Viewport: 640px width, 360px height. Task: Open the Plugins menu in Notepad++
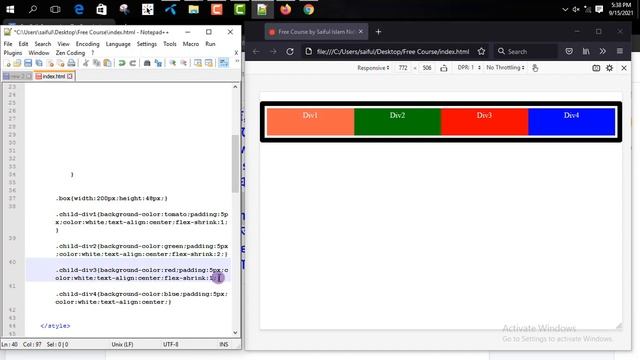(x=13, y=53)
